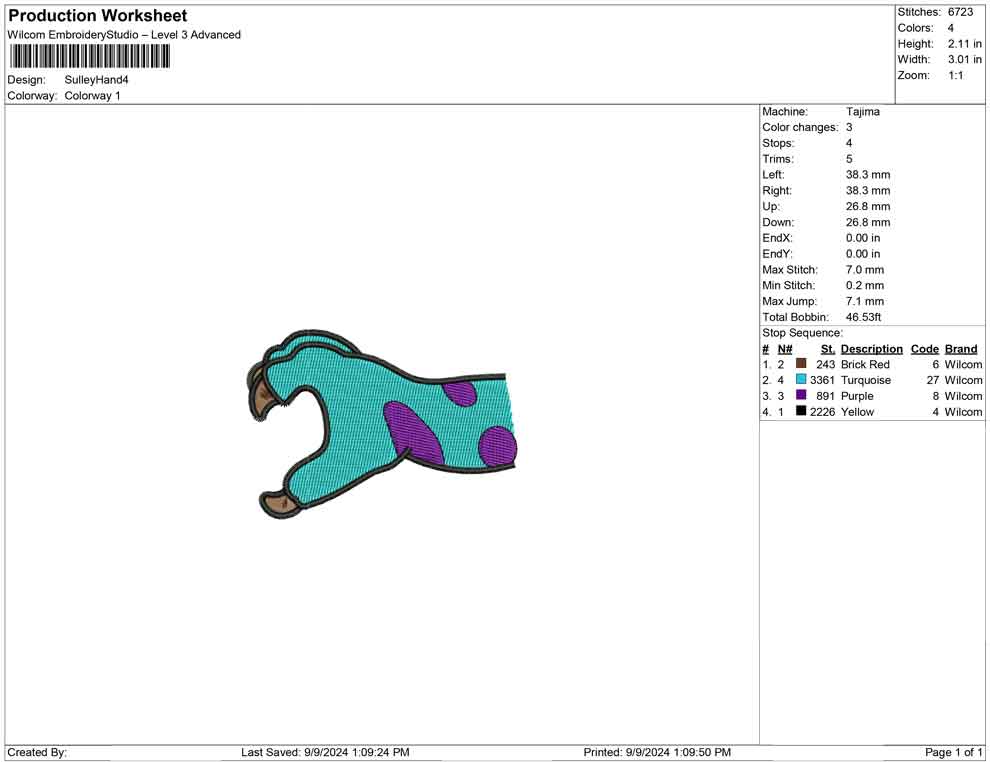The height and width of the screenshot is (762, 990).
Task: Click the 'Code' column header
Action: (924, 349)
